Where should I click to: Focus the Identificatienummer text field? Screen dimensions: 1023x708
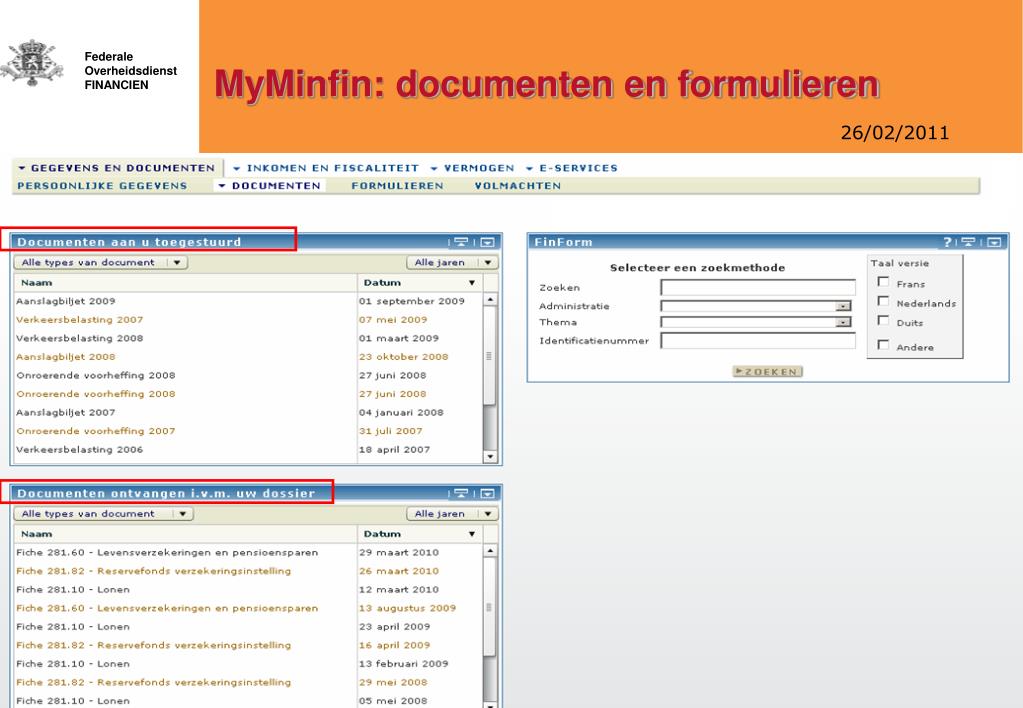[758, 341]
